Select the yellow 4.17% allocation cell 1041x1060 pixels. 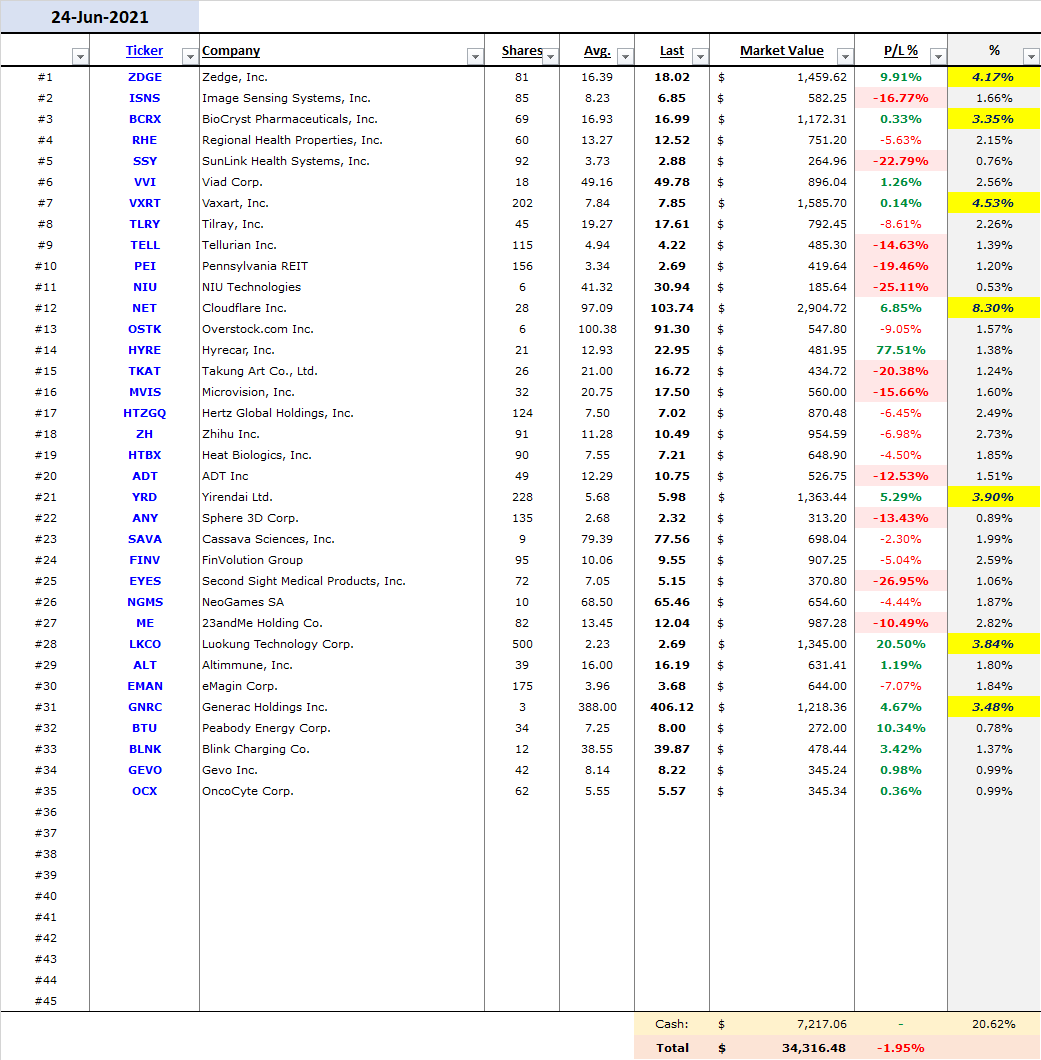(993, 77)
